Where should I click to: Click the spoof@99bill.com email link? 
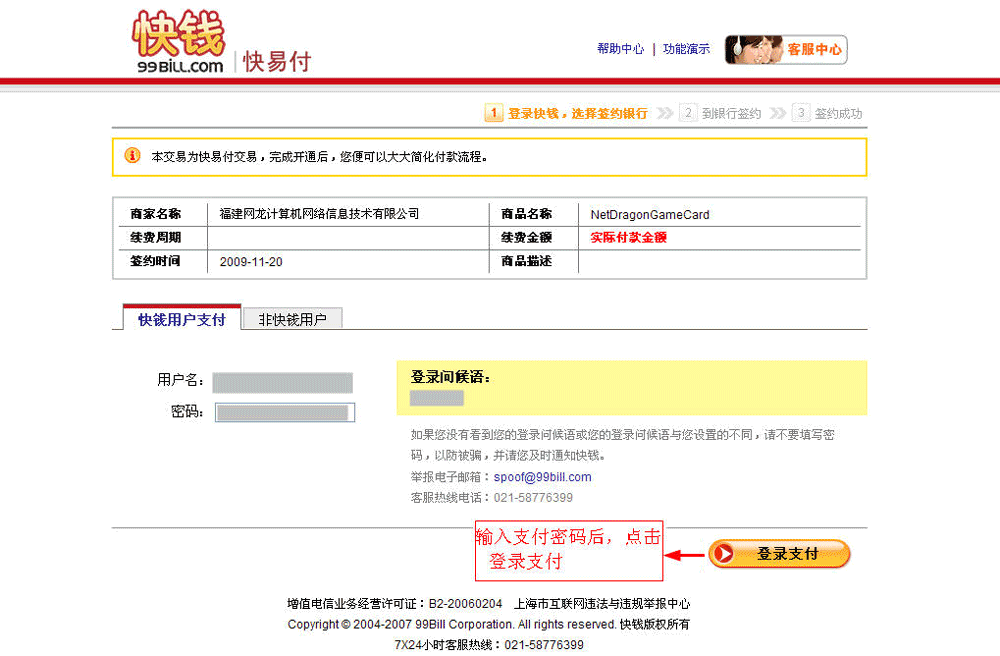(543, 477)
